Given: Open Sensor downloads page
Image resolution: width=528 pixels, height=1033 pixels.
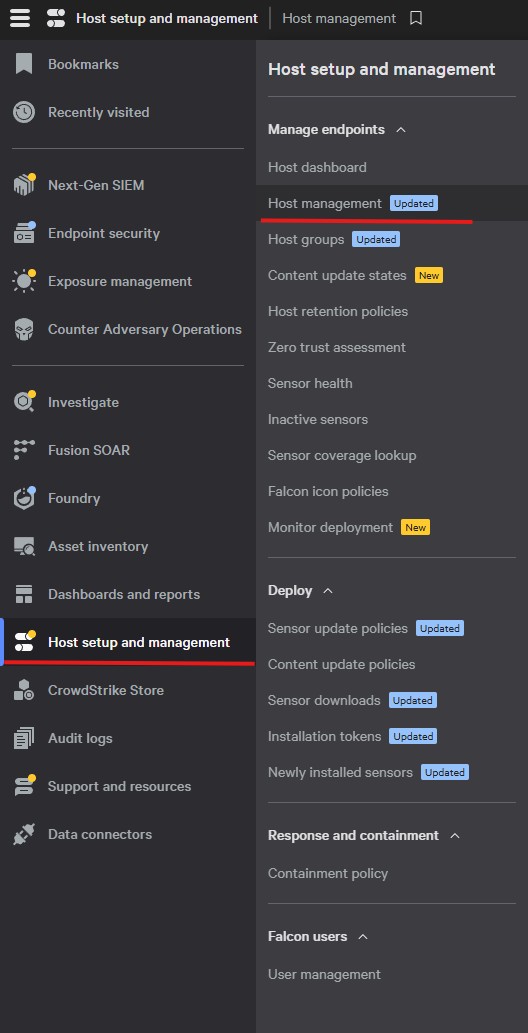Looking at the screenshot, I should coord(324,700).
